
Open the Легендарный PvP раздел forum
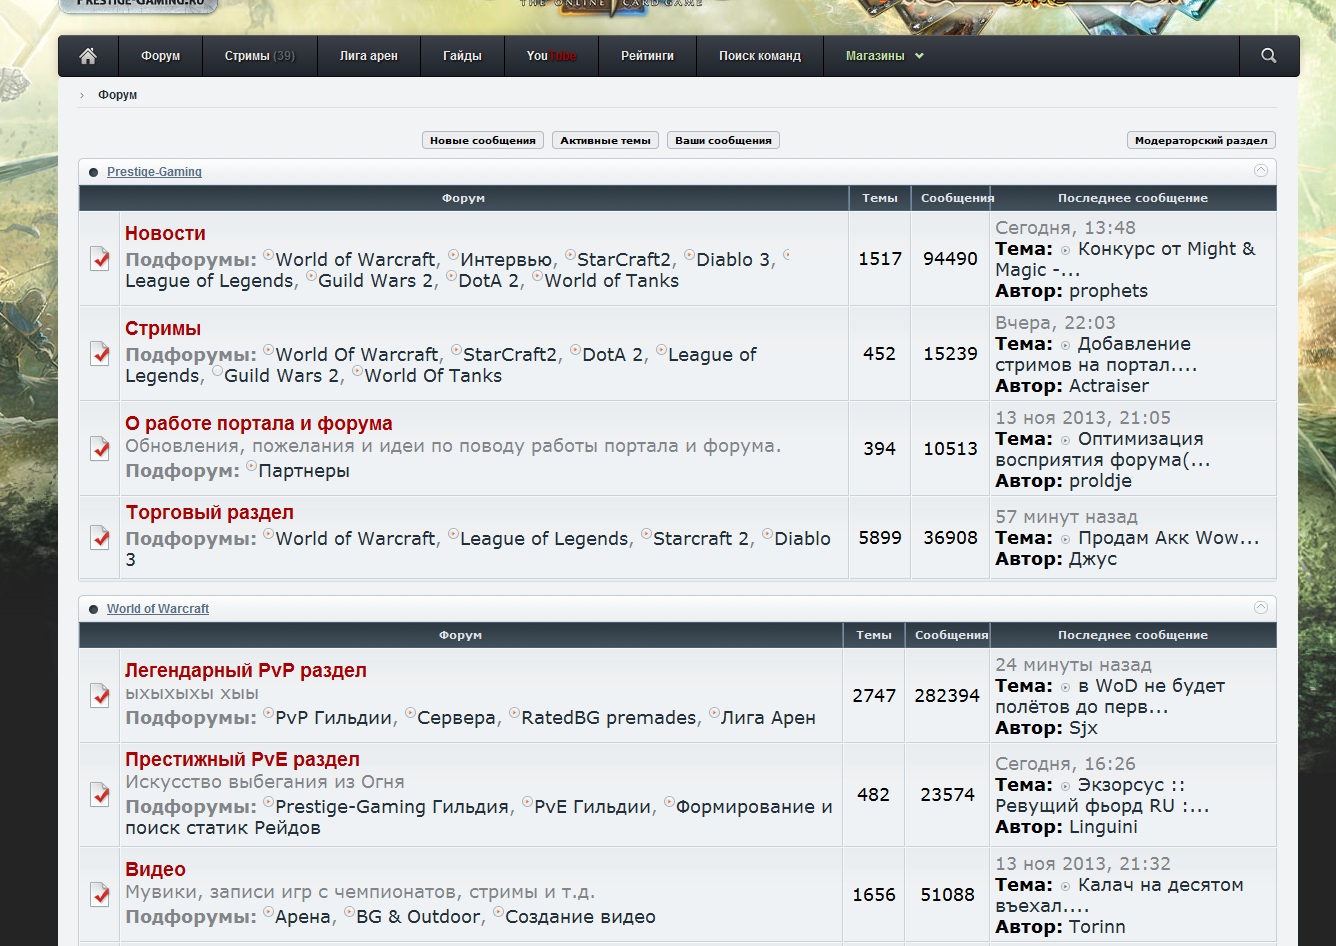(246, 670)
